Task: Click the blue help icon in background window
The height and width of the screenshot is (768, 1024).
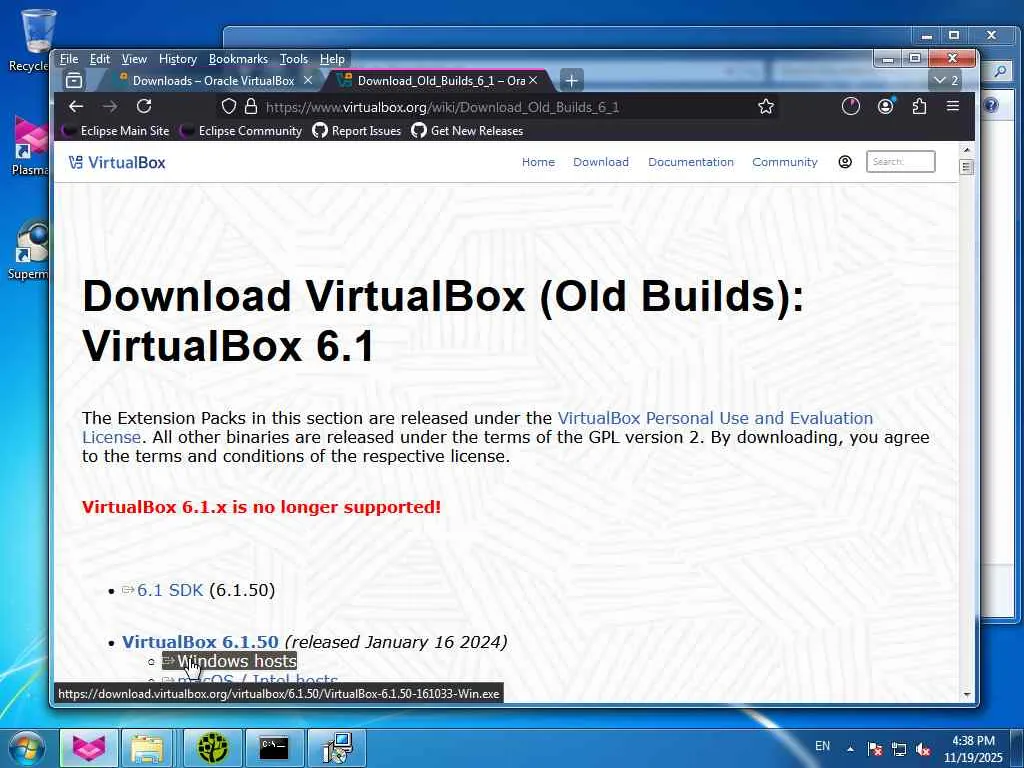Action: [x=991, y=105]
